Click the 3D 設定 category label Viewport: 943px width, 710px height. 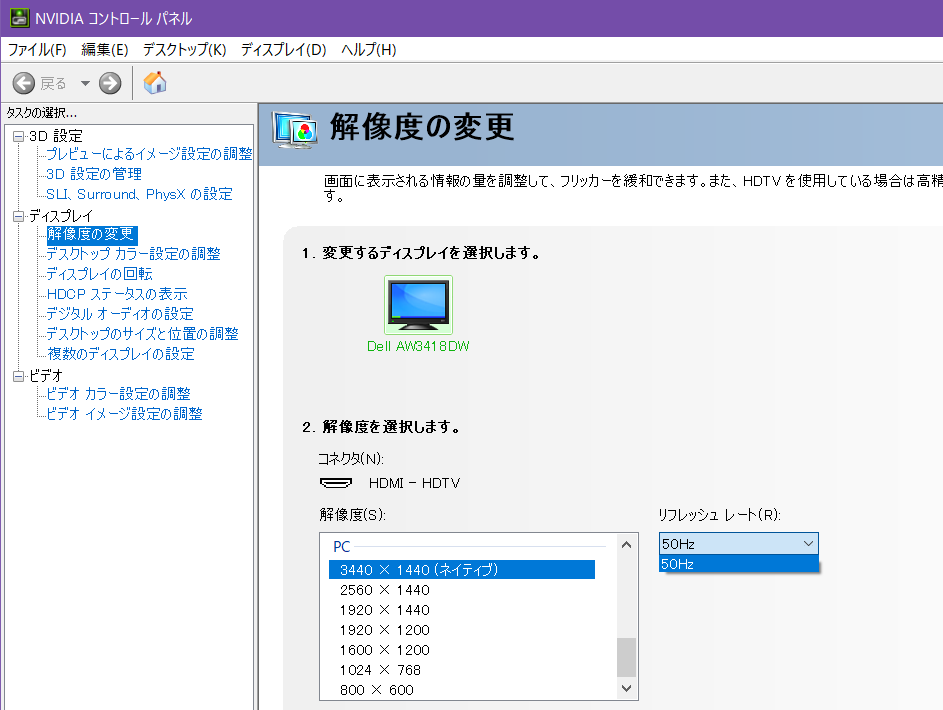click(56, 136)
